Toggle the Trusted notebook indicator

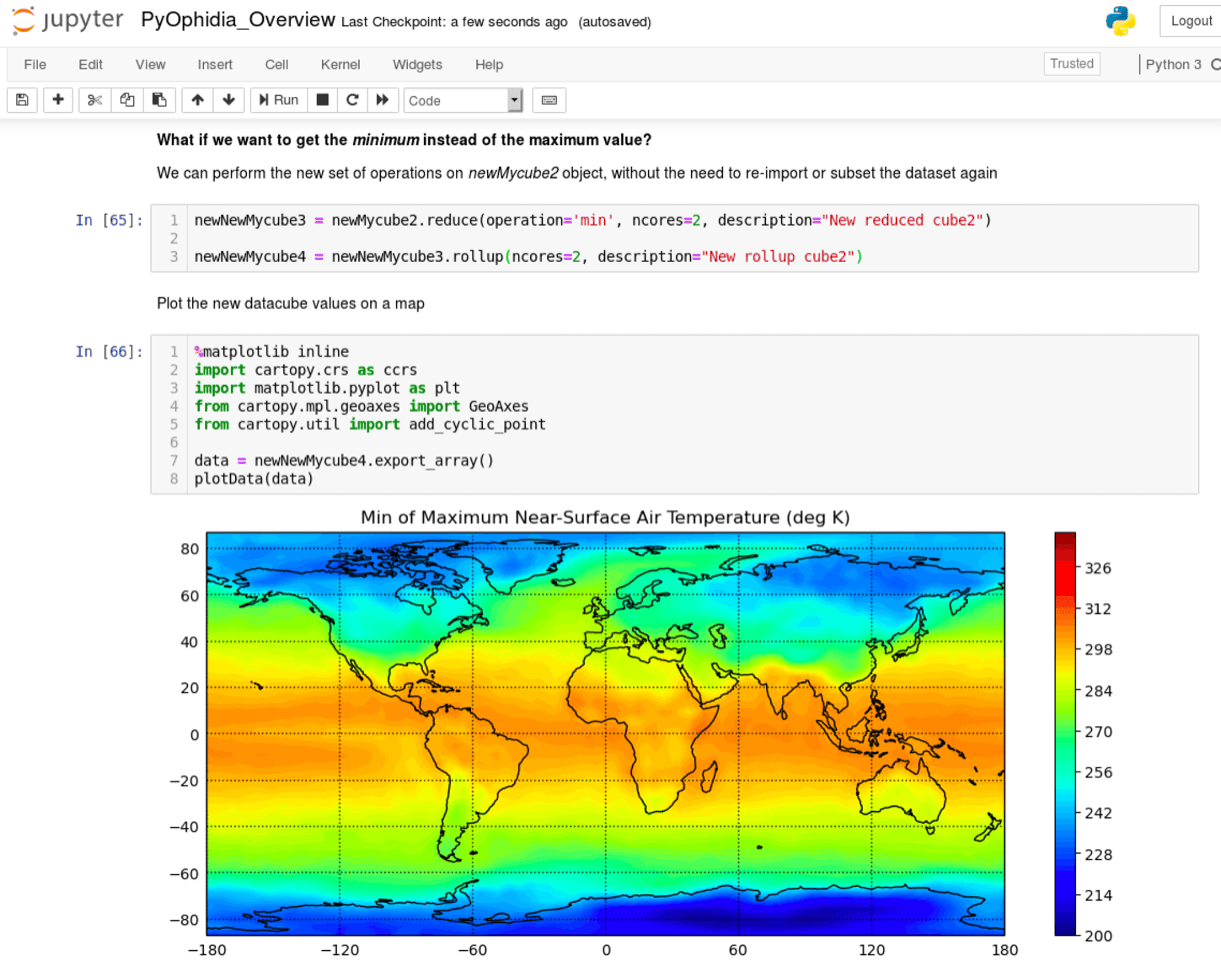point(1071,64)
